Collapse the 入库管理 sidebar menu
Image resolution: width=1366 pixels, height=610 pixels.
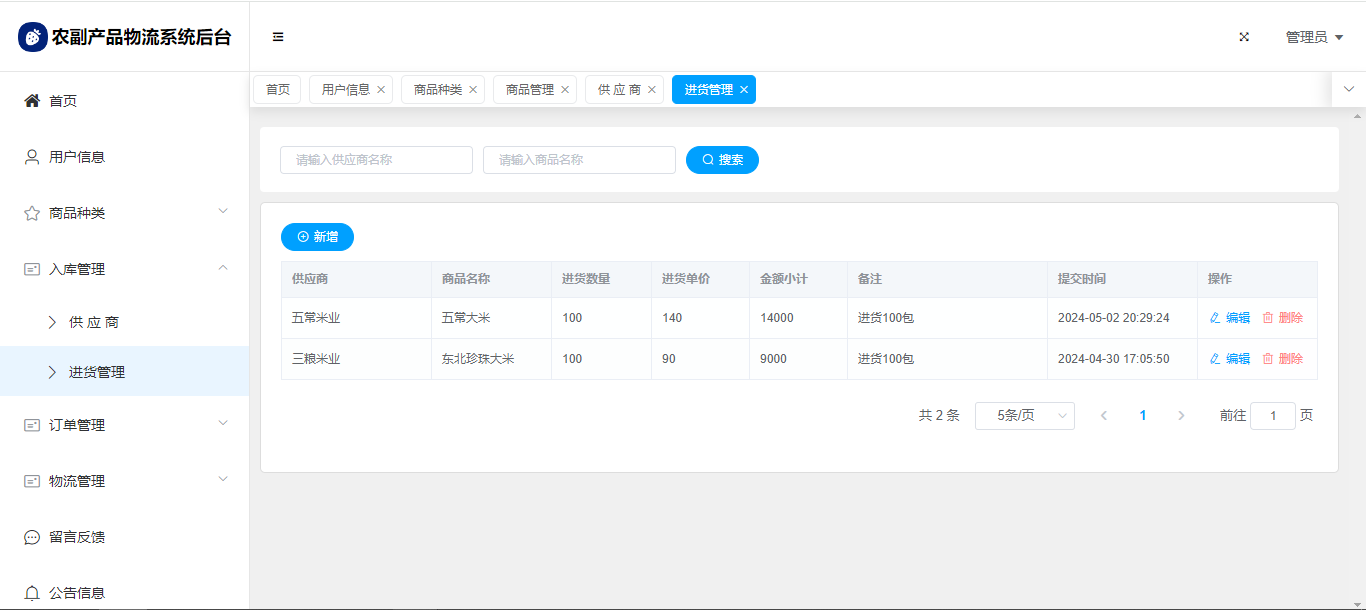click(x=124, y=269)
